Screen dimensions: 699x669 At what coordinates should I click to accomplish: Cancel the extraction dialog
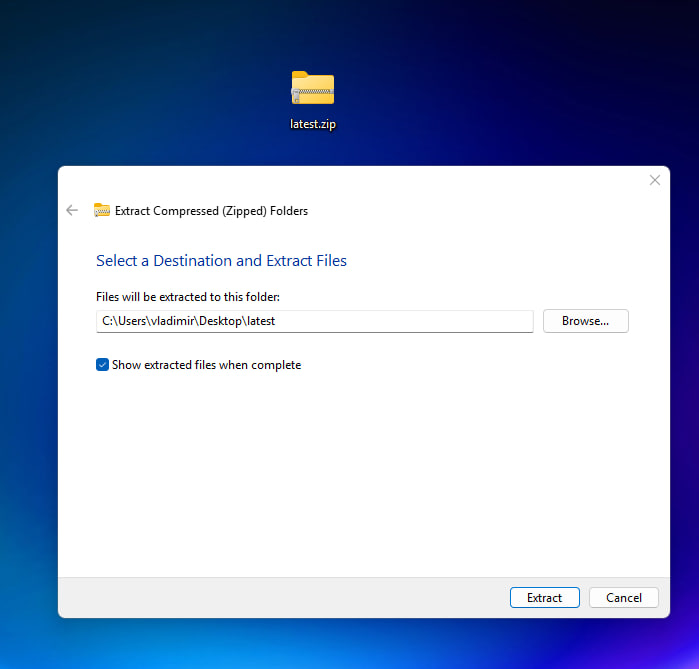coord(623,597)
